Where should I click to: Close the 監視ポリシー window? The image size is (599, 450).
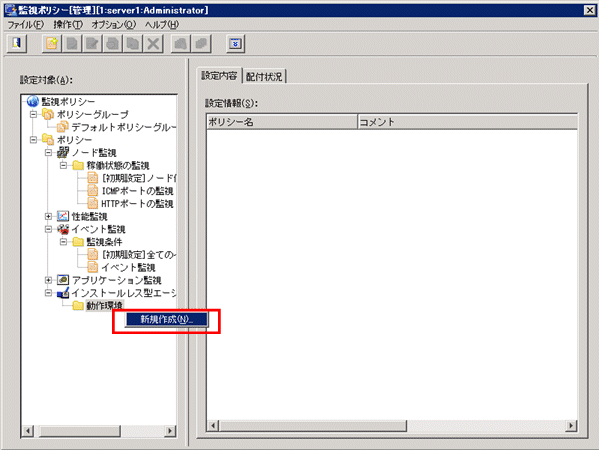pyautogui.click(x=589, y=10)
